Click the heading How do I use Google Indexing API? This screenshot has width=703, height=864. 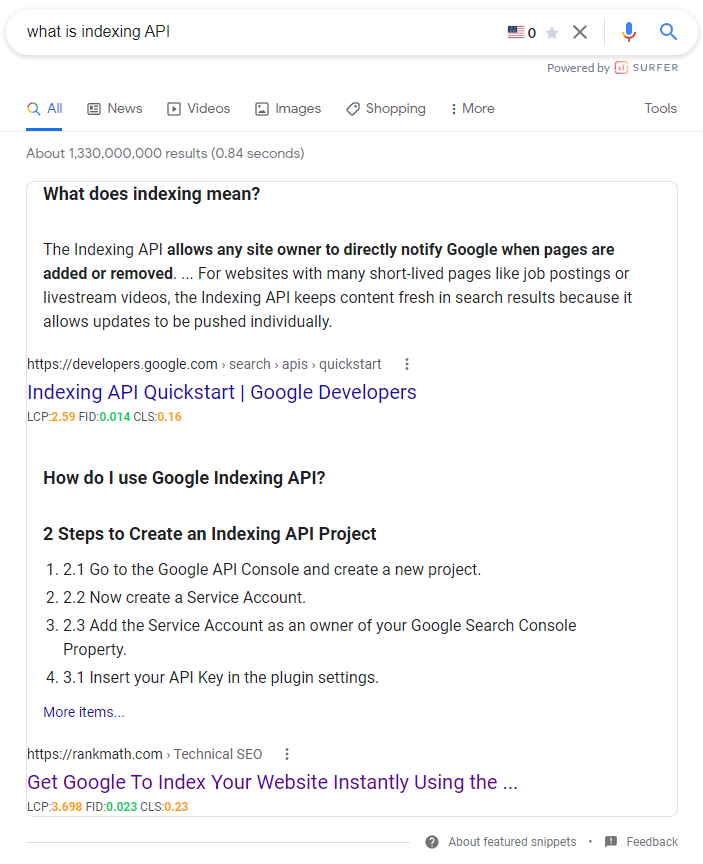pyautogui.click(x=184, y=478)
